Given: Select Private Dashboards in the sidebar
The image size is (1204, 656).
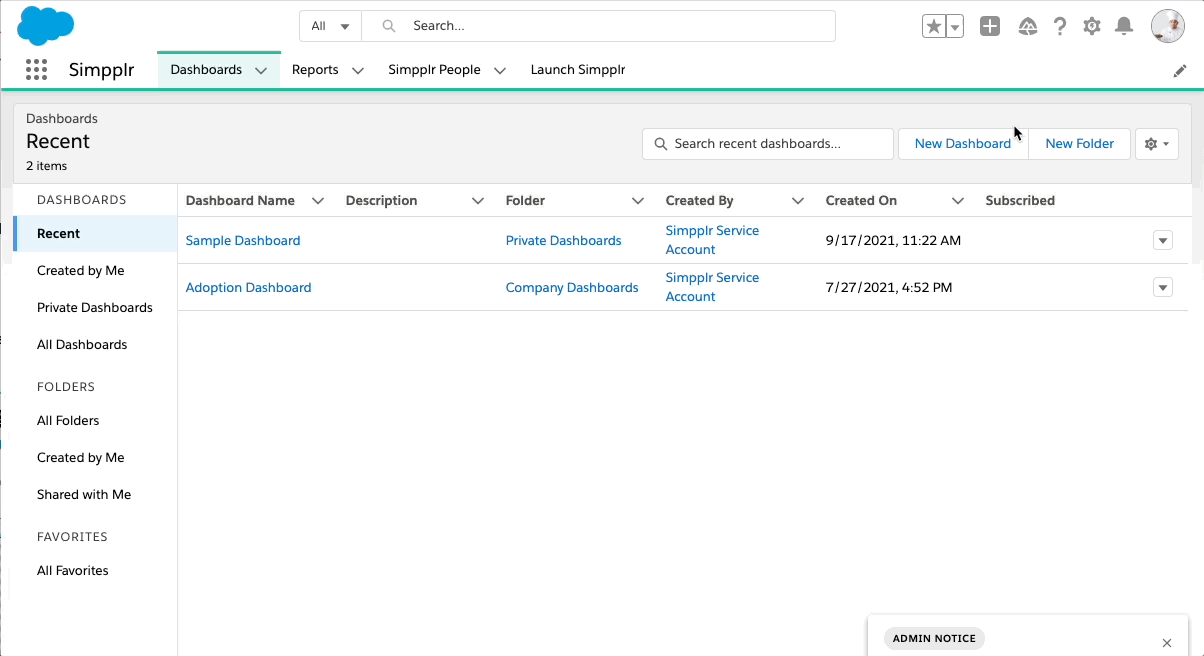Looking at the screenshot, I should pos(95,307).
